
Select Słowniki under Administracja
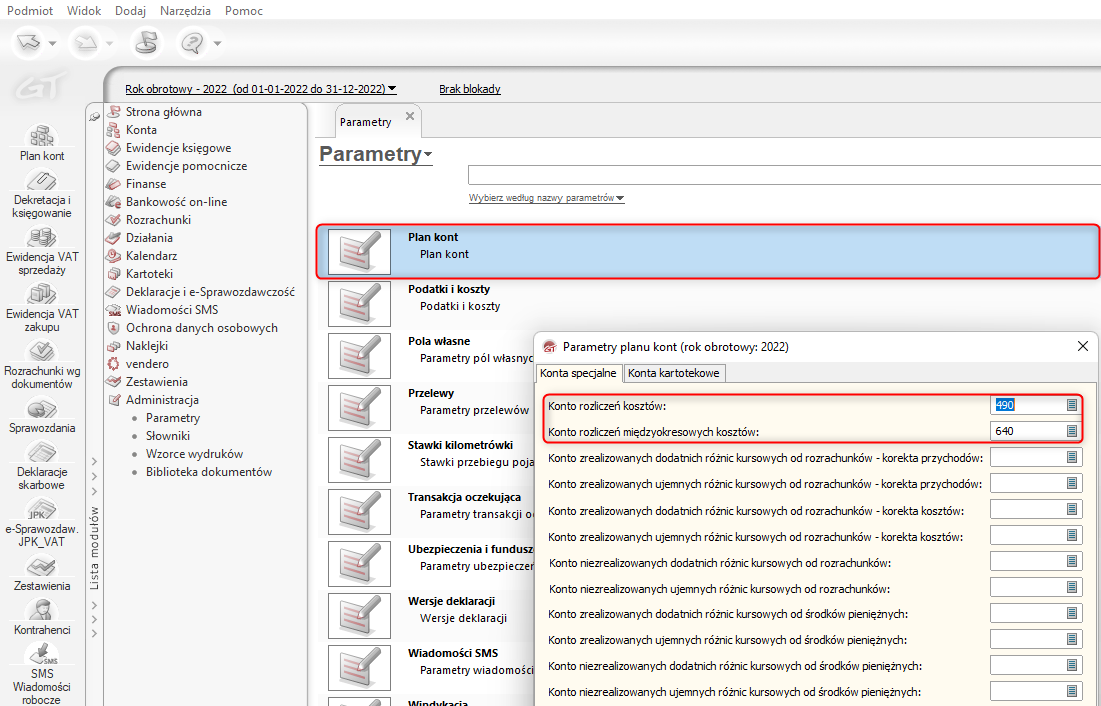(x=169, y=436)
